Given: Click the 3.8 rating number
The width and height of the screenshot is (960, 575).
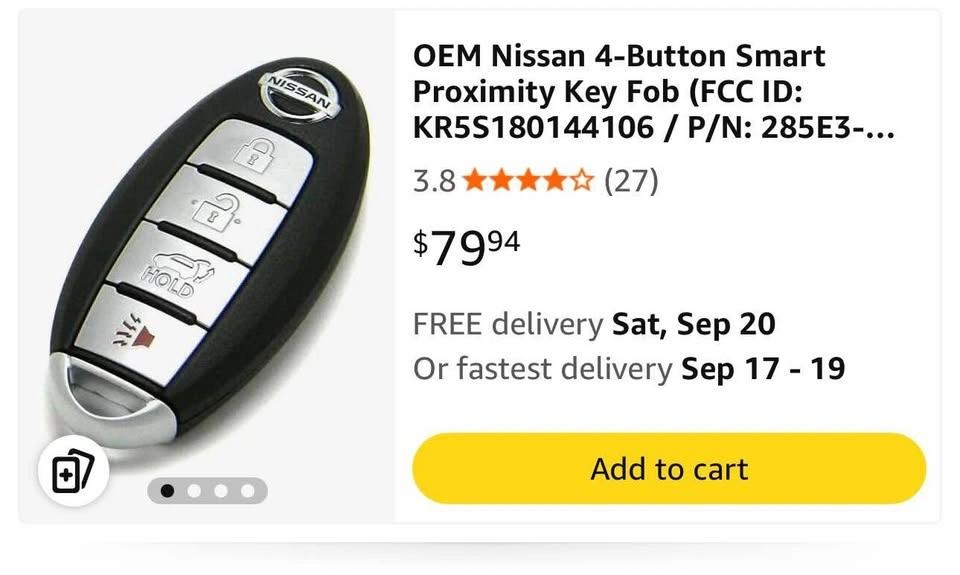Looking at the screenshot, I should point(434,181).
